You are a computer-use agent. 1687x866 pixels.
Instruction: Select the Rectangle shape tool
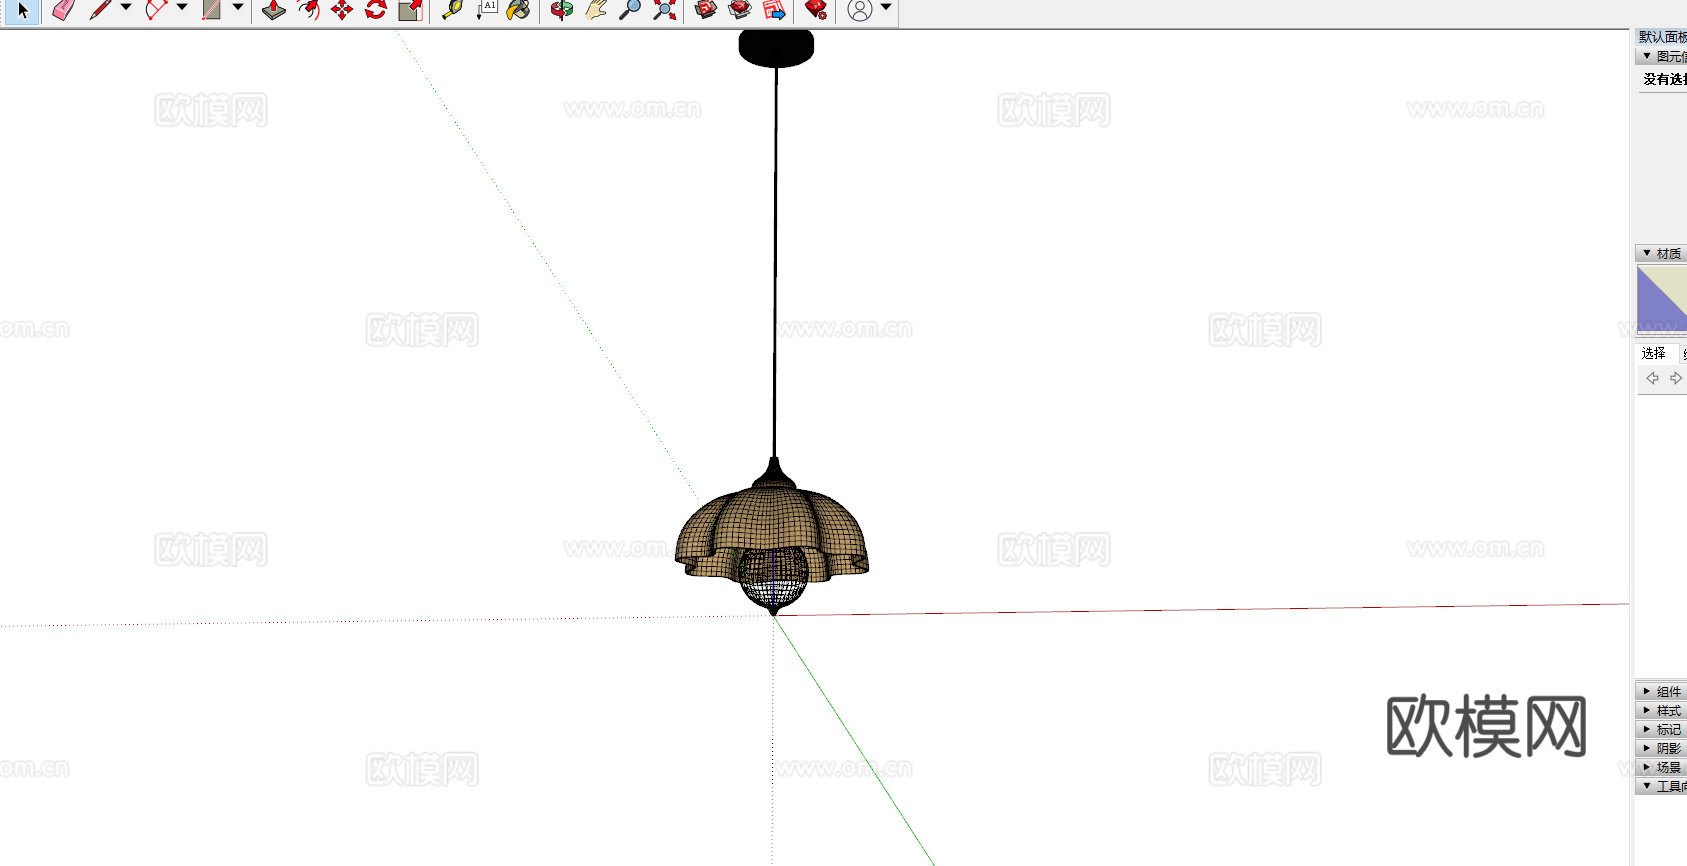click(212, 10)
